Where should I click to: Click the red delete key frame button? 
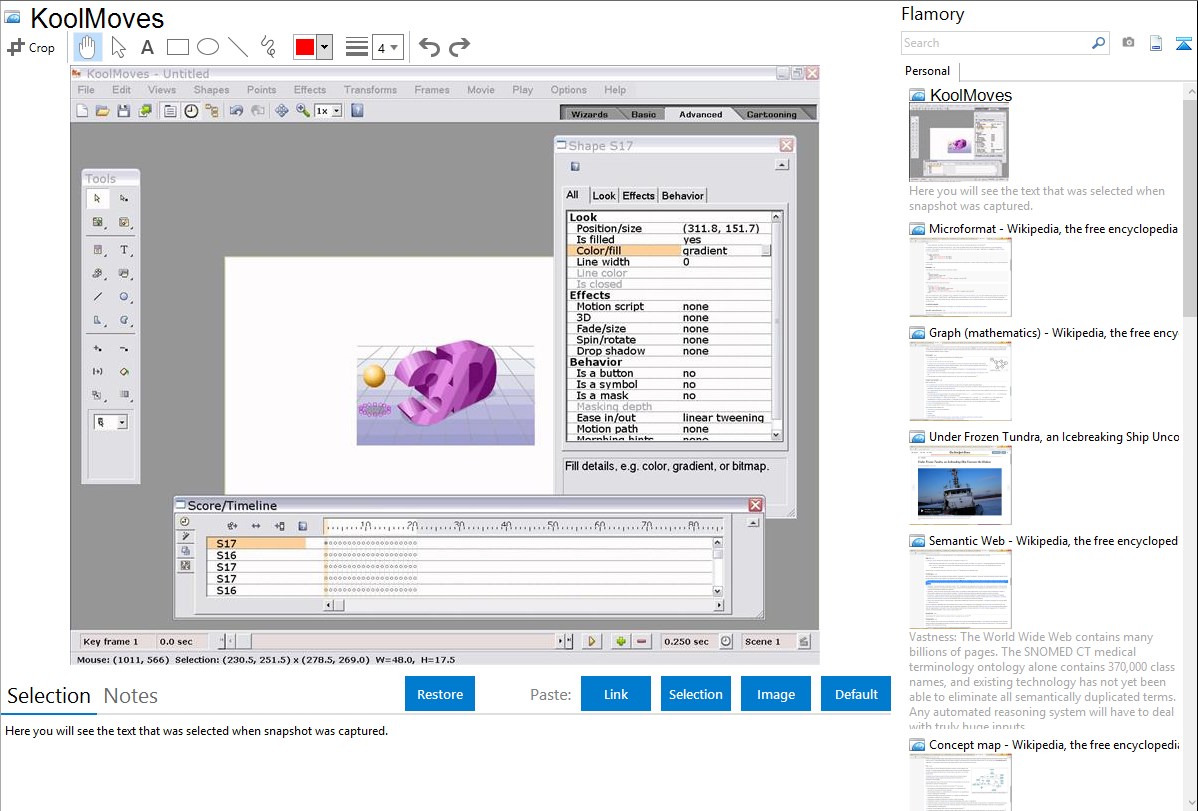(642, 641)
